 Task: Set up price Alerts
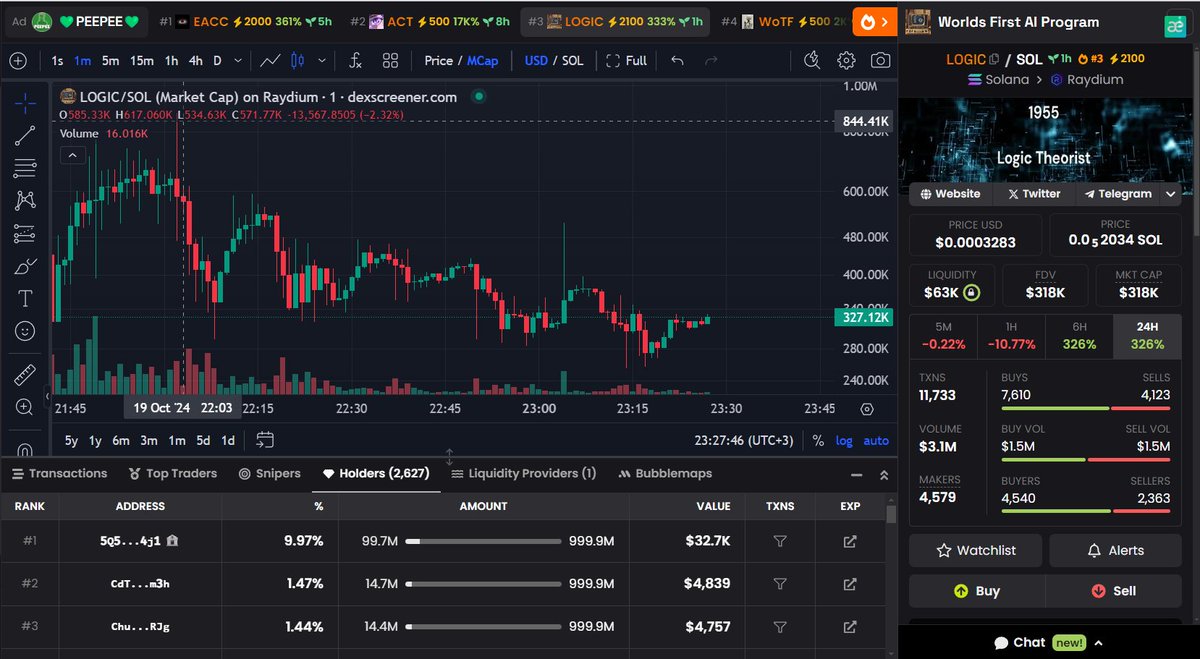tap(1115, 550)
